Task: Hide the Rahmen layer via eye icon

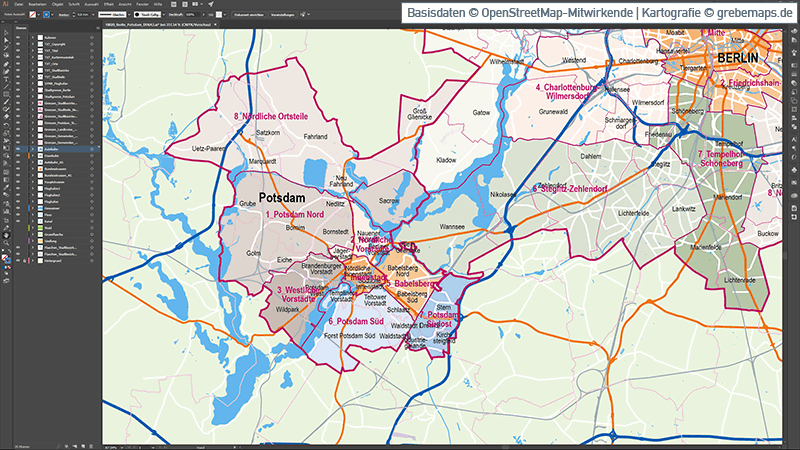Action: 18,38
